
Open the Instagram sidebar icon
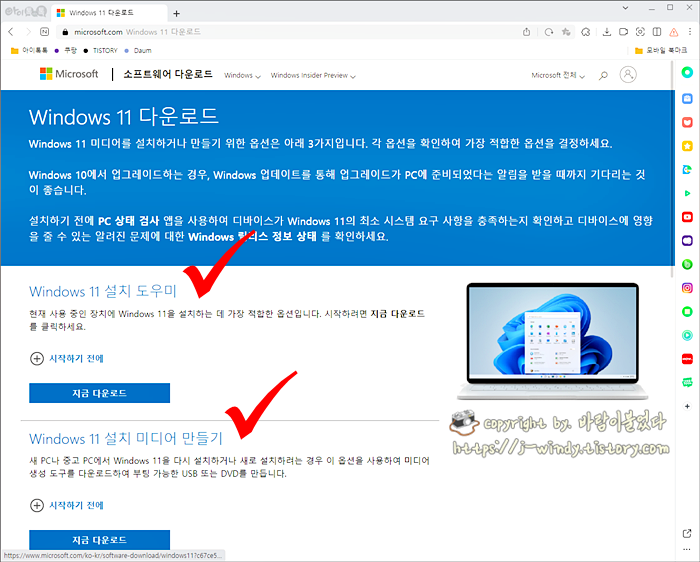[687, 288]
